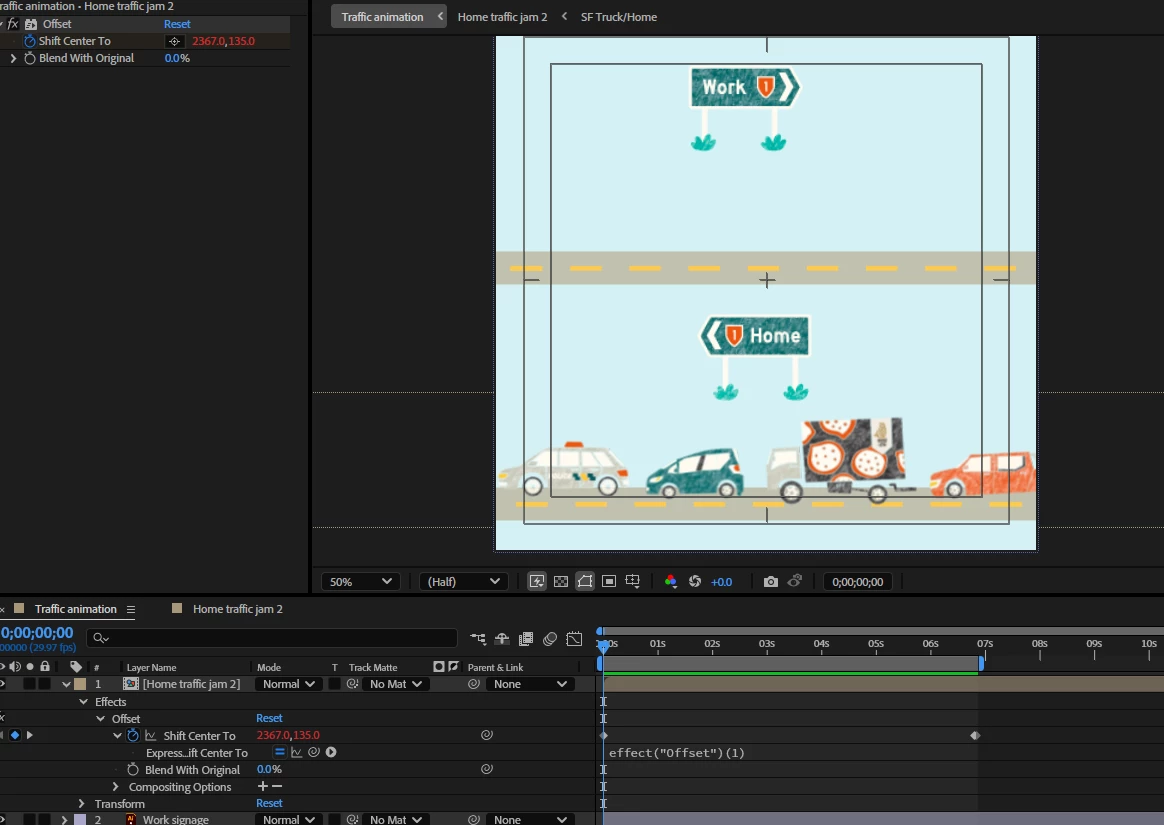Open Show Channel color management icon
The image size is (1164, 825).
[670, 581]
